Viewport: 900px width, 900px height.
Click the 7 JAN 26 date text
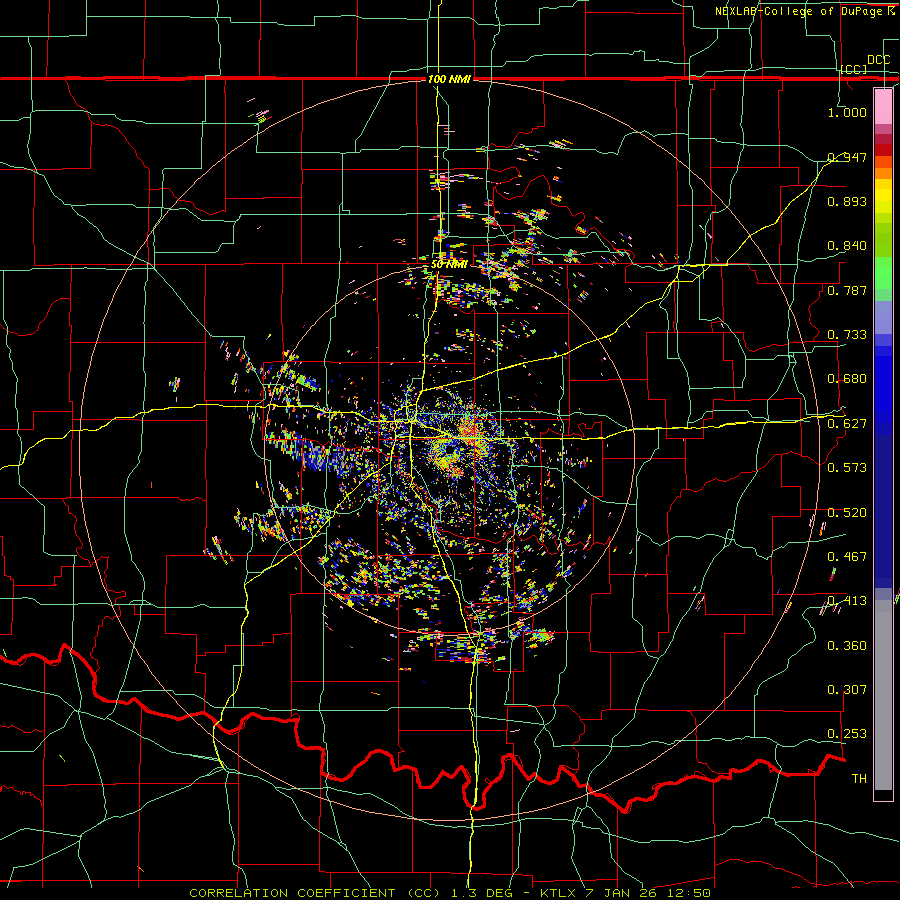pyautogui.click(x=621, y=893)
